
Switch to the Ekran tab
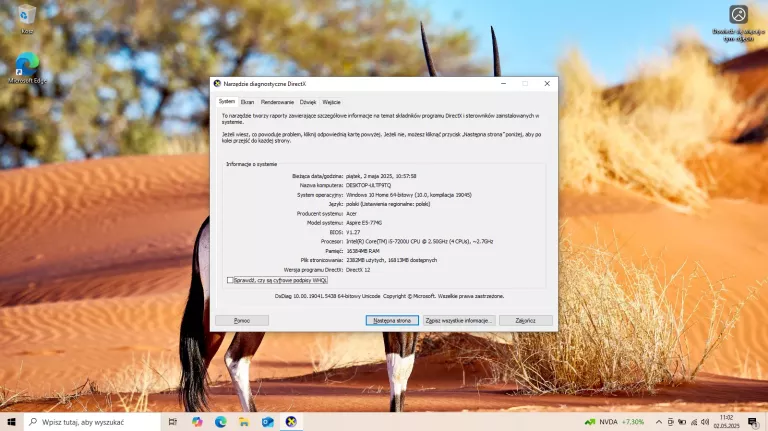tap(247, 102)
